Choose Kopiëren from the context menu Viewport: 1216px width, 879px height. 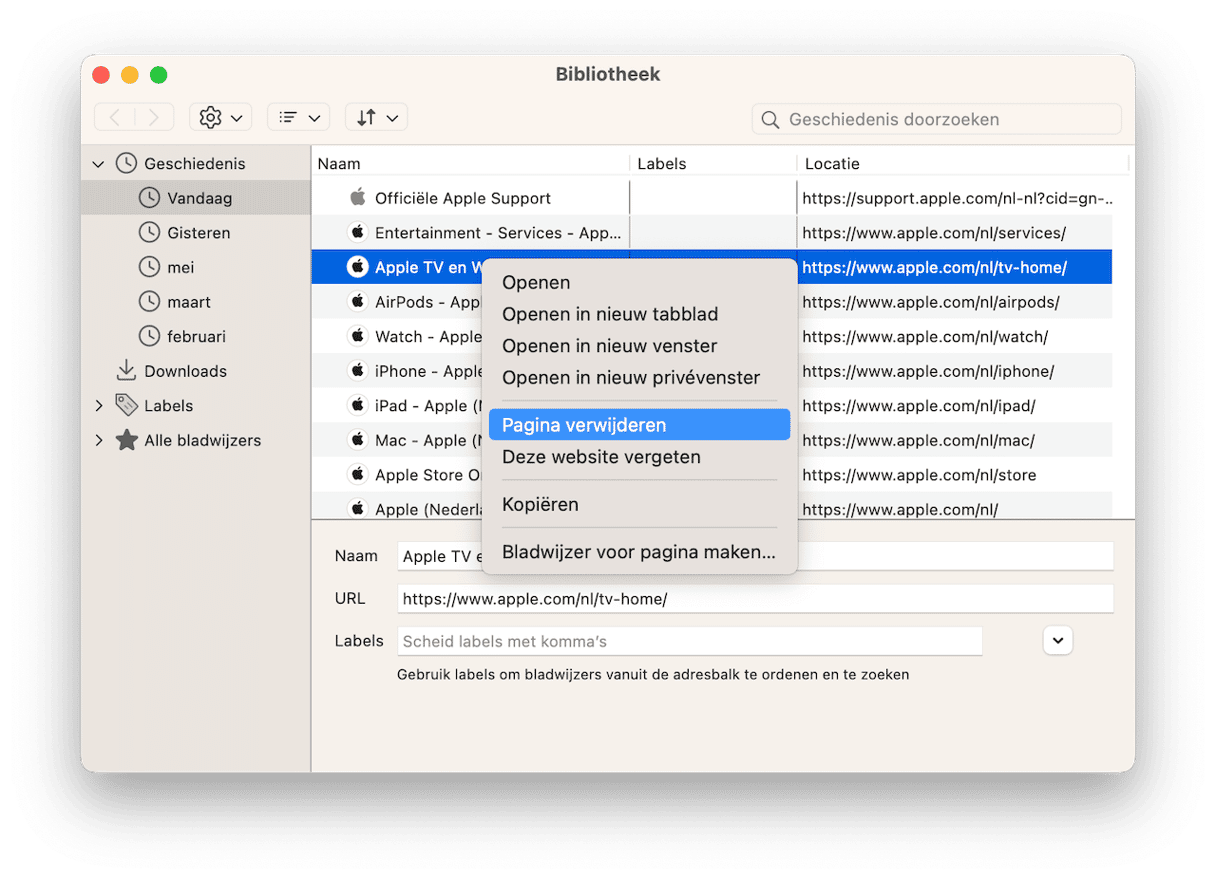pos(640,504)
